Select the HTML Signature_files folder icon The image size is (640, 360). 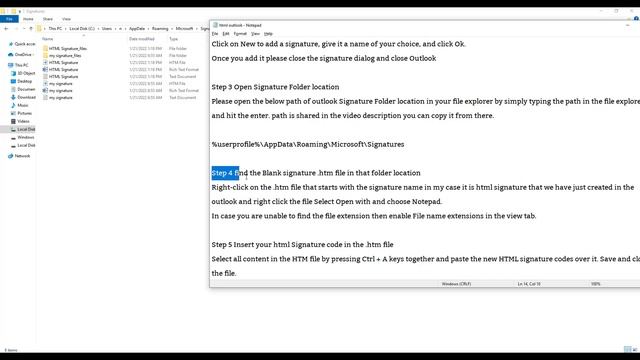pyautogui.click(x=45, y=48)
